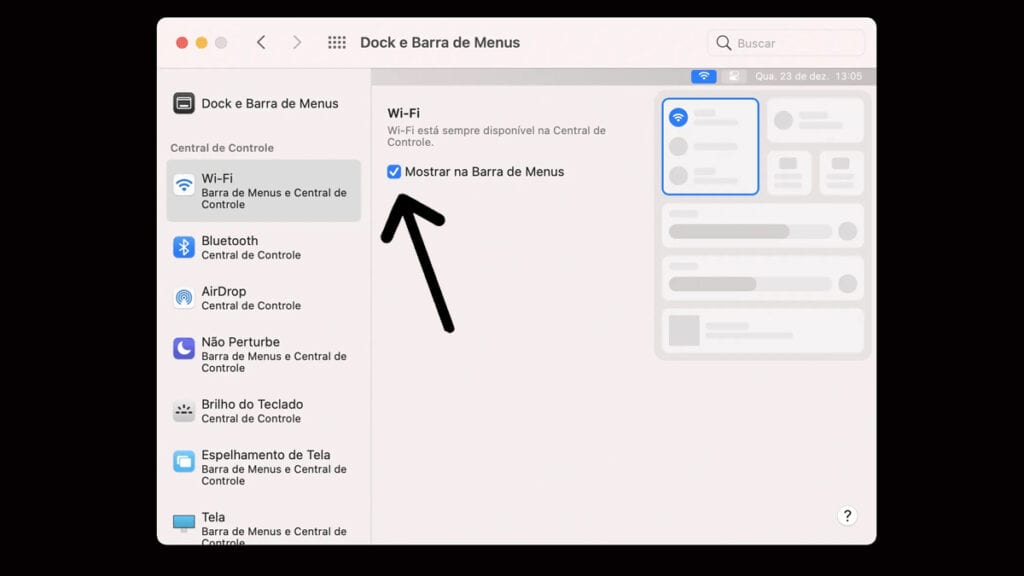Select Bluetooth Central de Controle row
Screen dimensions: 1024x576
[x=264, y=248]
